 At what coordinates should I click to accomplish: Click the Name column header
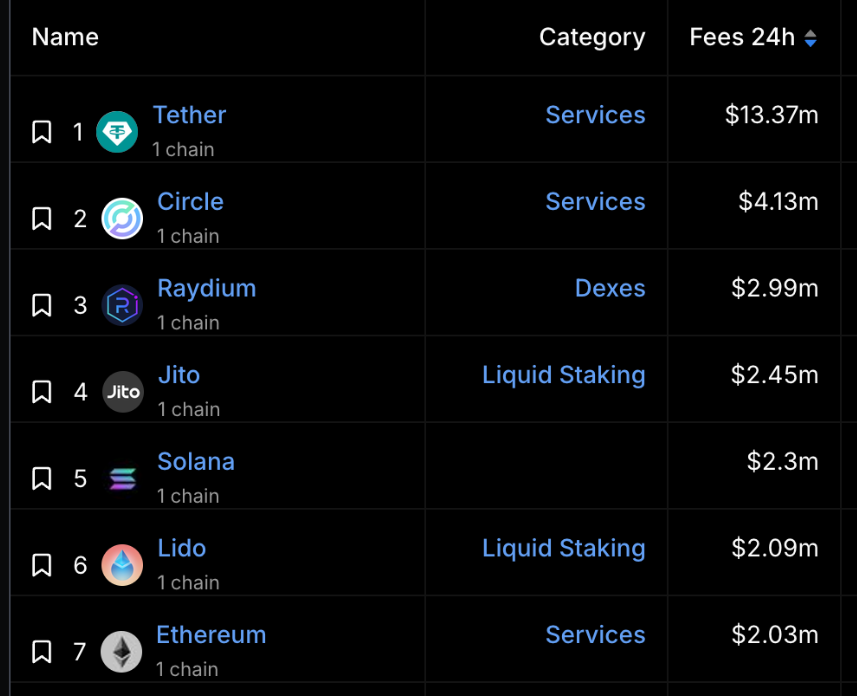65,37
